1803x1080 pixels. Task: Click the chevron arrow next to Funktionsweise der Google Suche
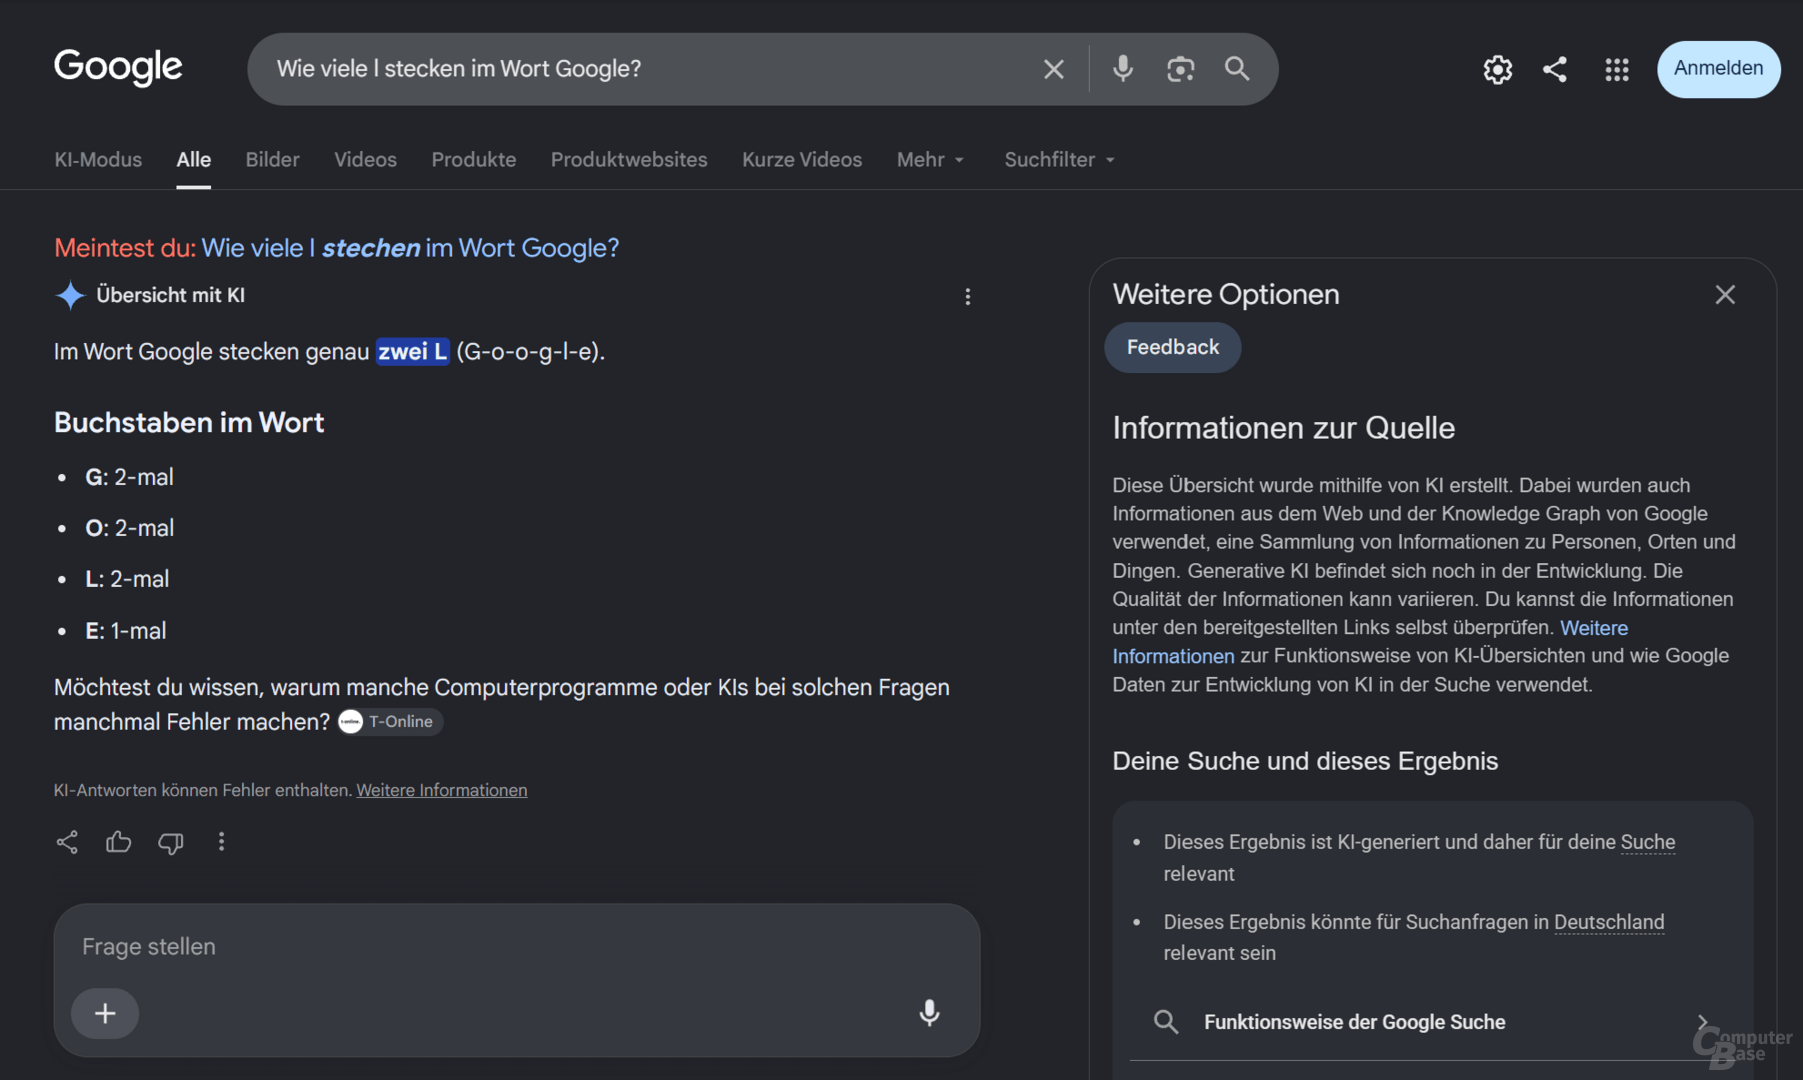click(x=1703, y=1022)
